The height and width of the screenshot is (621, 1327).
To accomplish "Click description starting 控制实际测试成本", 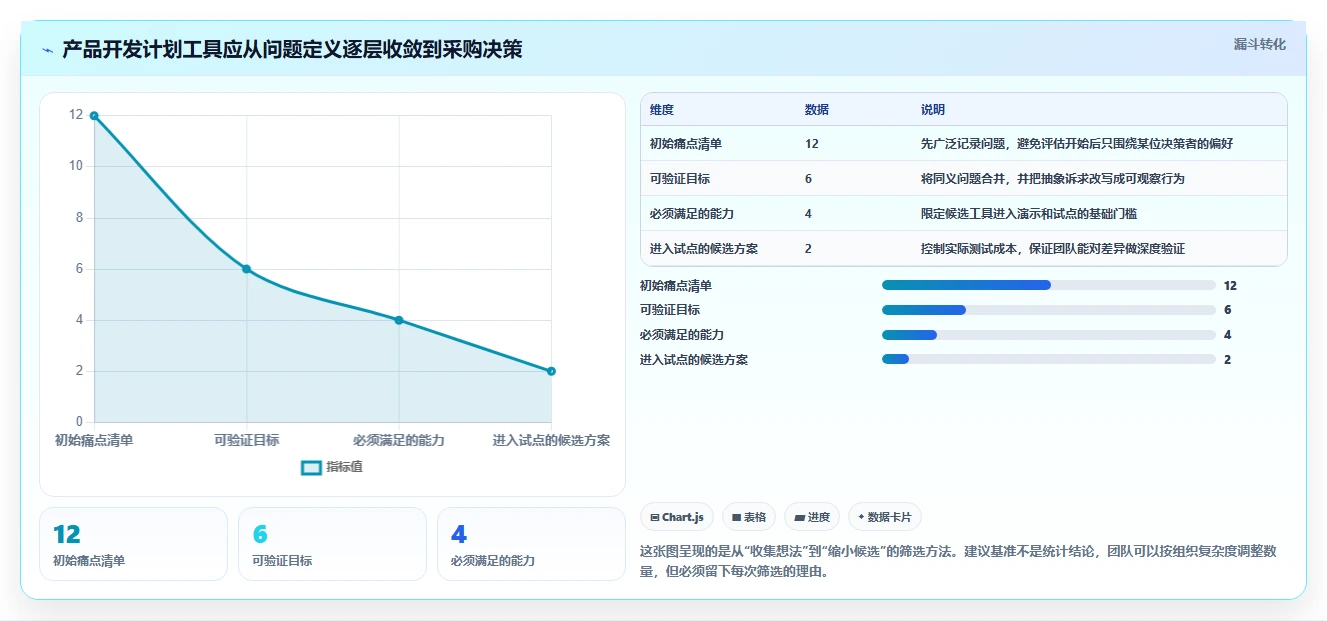I will click(1053, 249).
